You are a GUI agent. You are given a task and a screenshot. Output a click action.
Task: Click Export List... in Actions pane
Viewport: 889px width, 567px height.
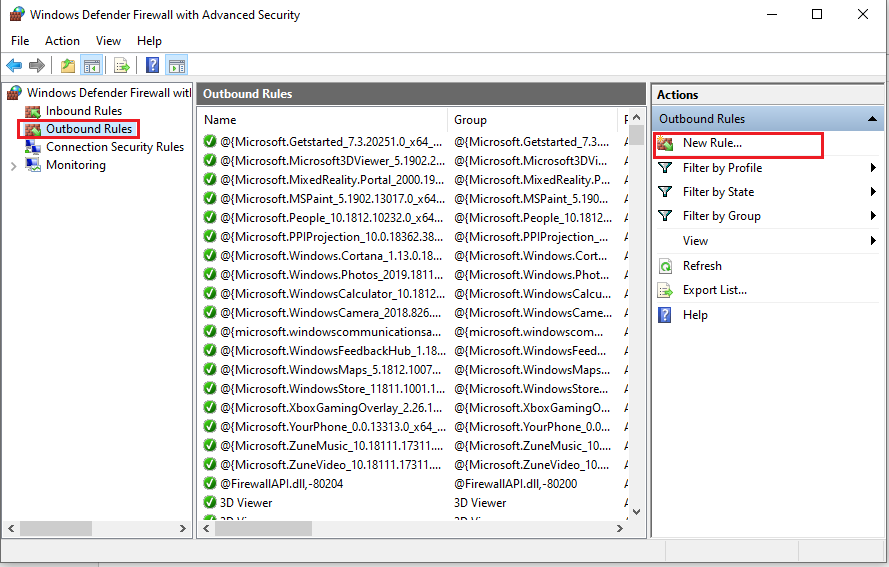pos(715,290)
